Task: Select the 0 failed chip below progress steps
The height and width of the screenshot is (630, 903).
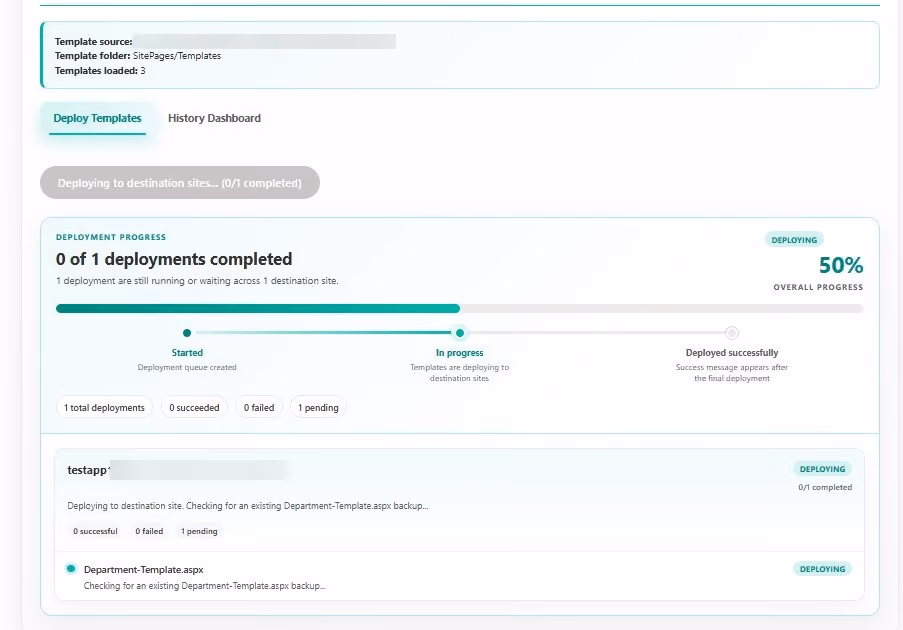Action: (x=259, y=408)
